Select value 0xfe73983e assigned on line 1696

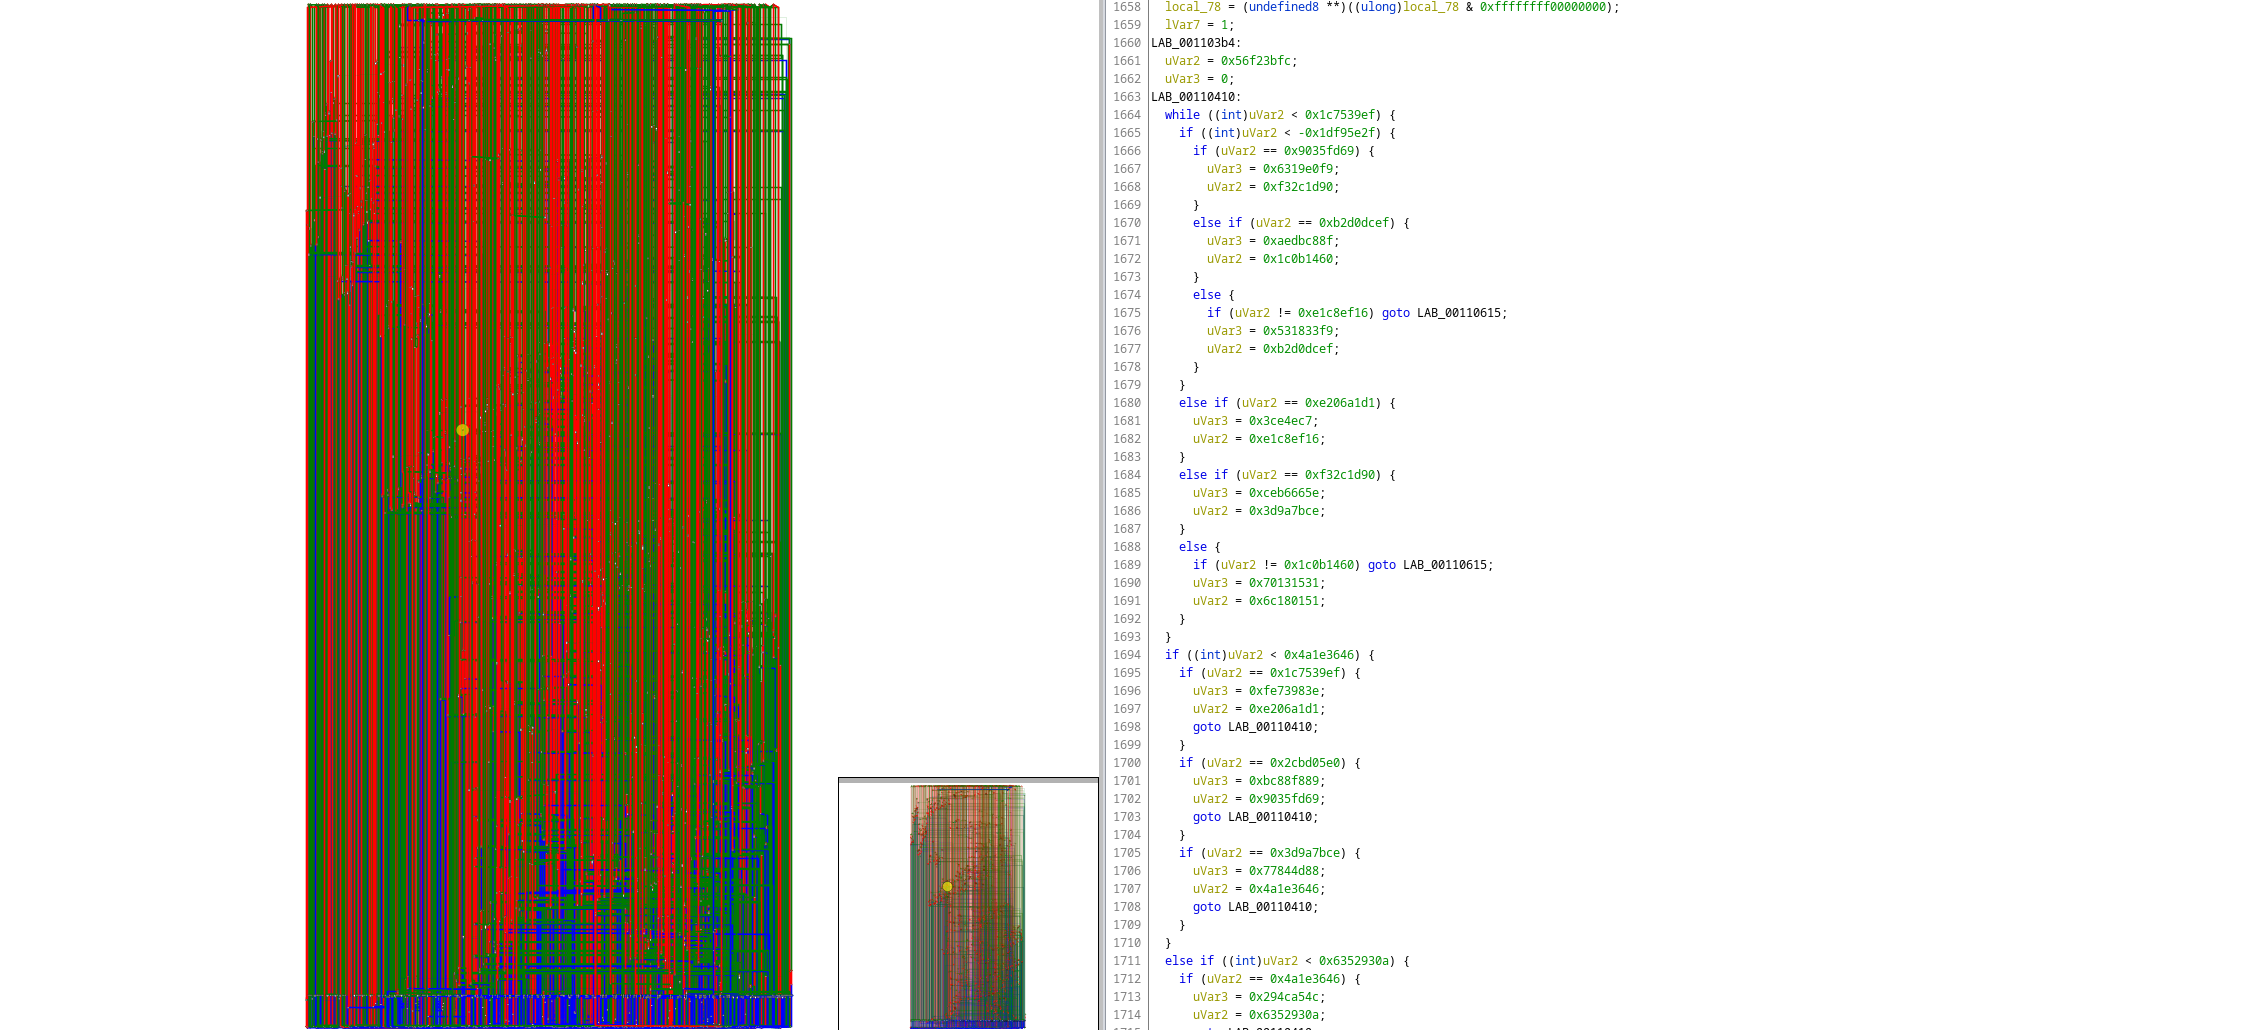point(1283,691)
